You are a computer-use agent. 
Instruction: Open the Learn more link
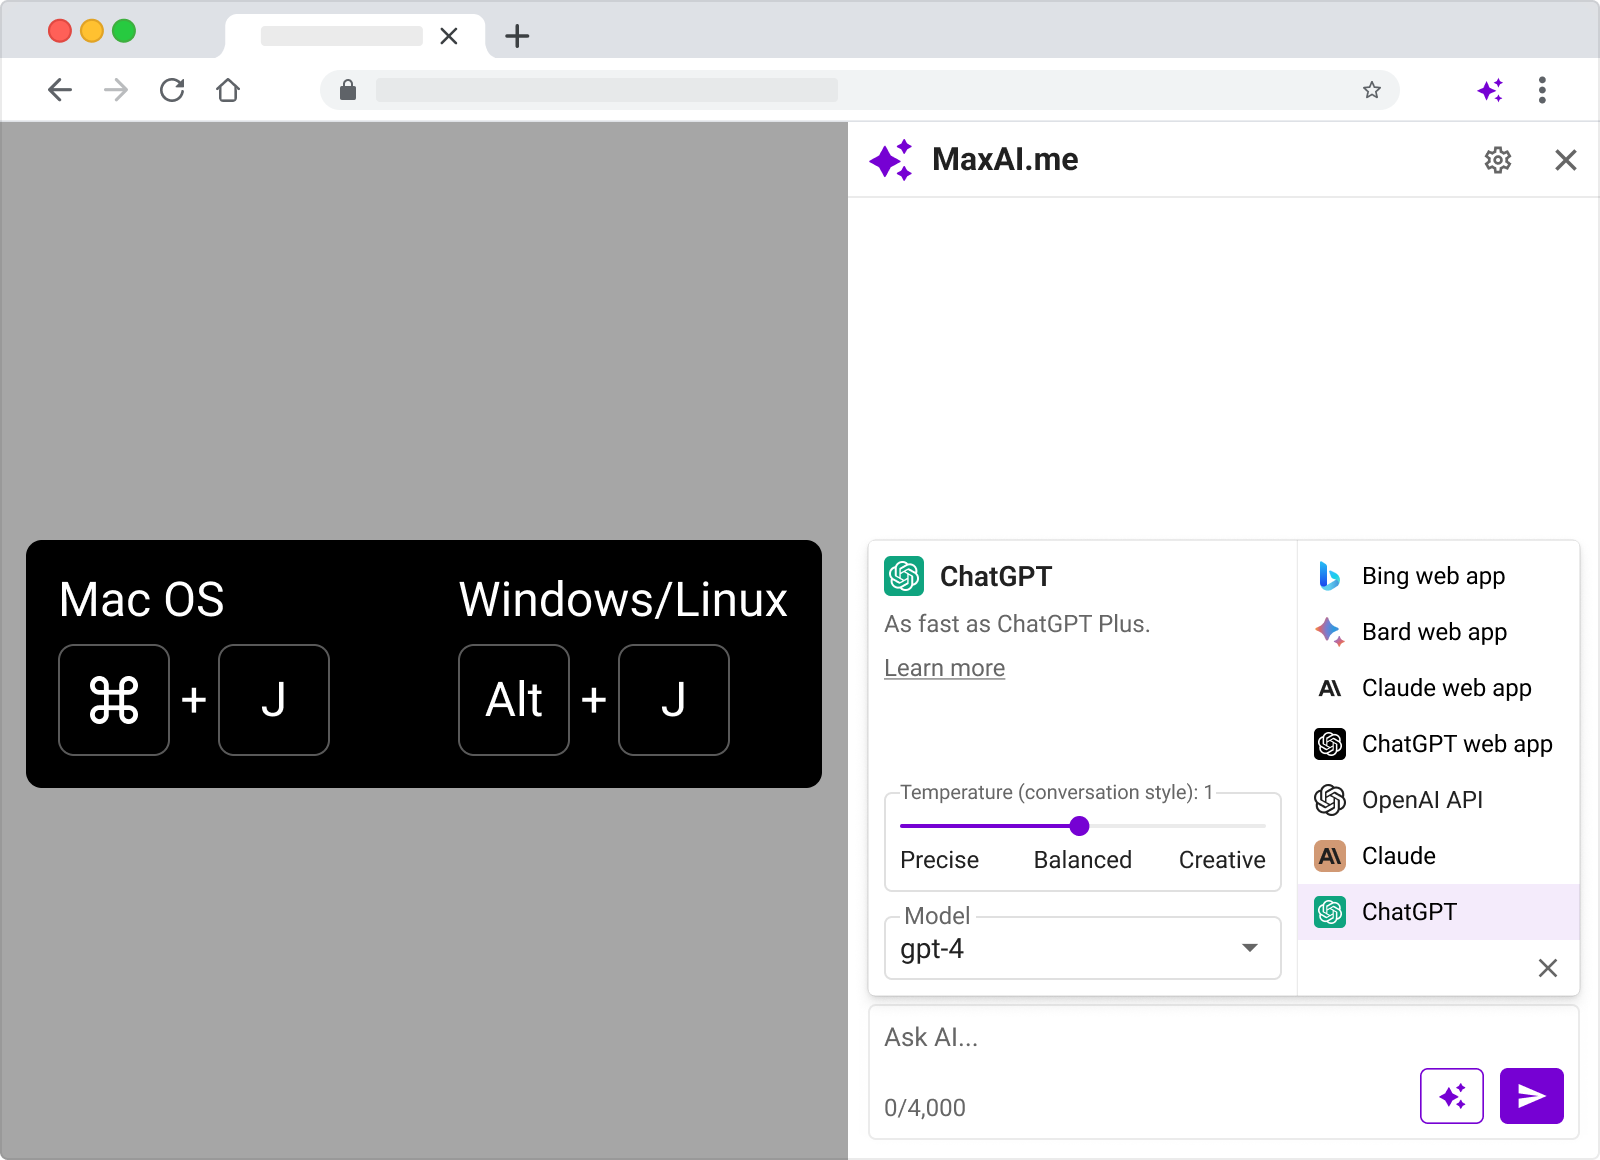coord(945,668)
